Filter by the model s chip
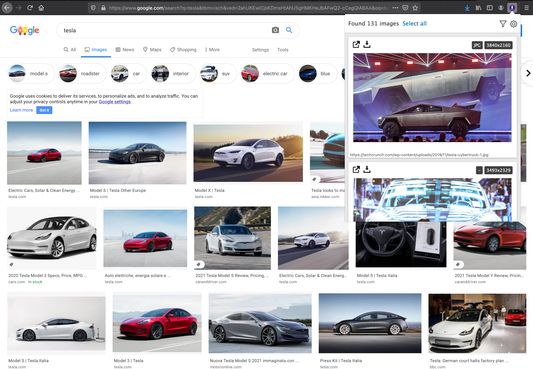 tap(30, 73)
